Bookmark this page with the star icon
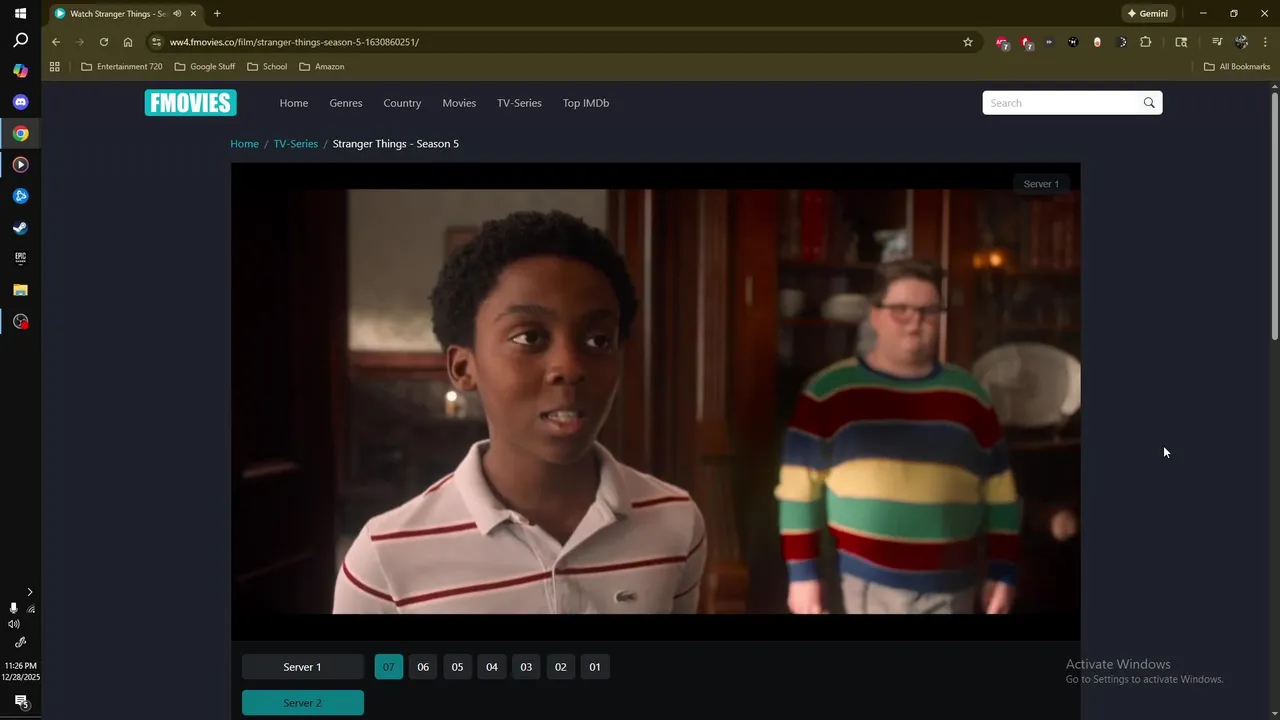The width and height of the screenshot is (1280, 720). pos(968,42)
